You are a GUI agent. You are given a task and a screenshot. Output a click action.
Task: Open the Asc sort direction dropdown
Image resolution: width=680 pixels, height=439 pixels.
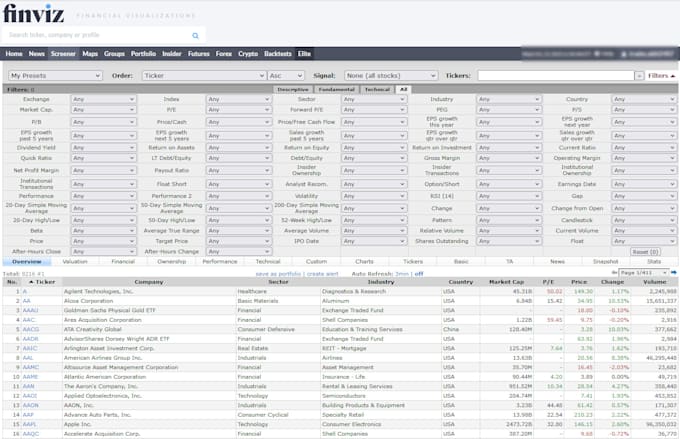point(285,75)
